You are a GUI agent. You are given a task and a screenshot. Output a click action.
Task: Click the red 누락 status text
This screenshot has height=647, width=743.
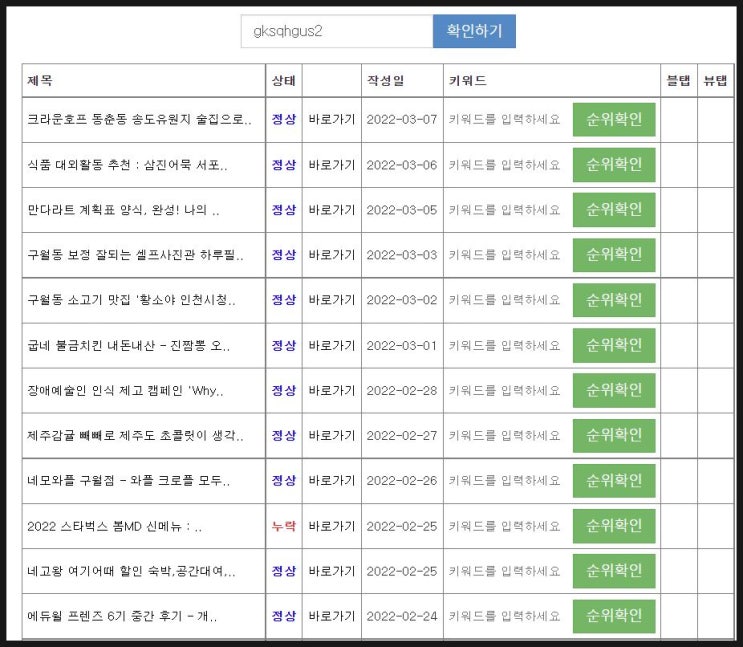(x=283, y=526)
